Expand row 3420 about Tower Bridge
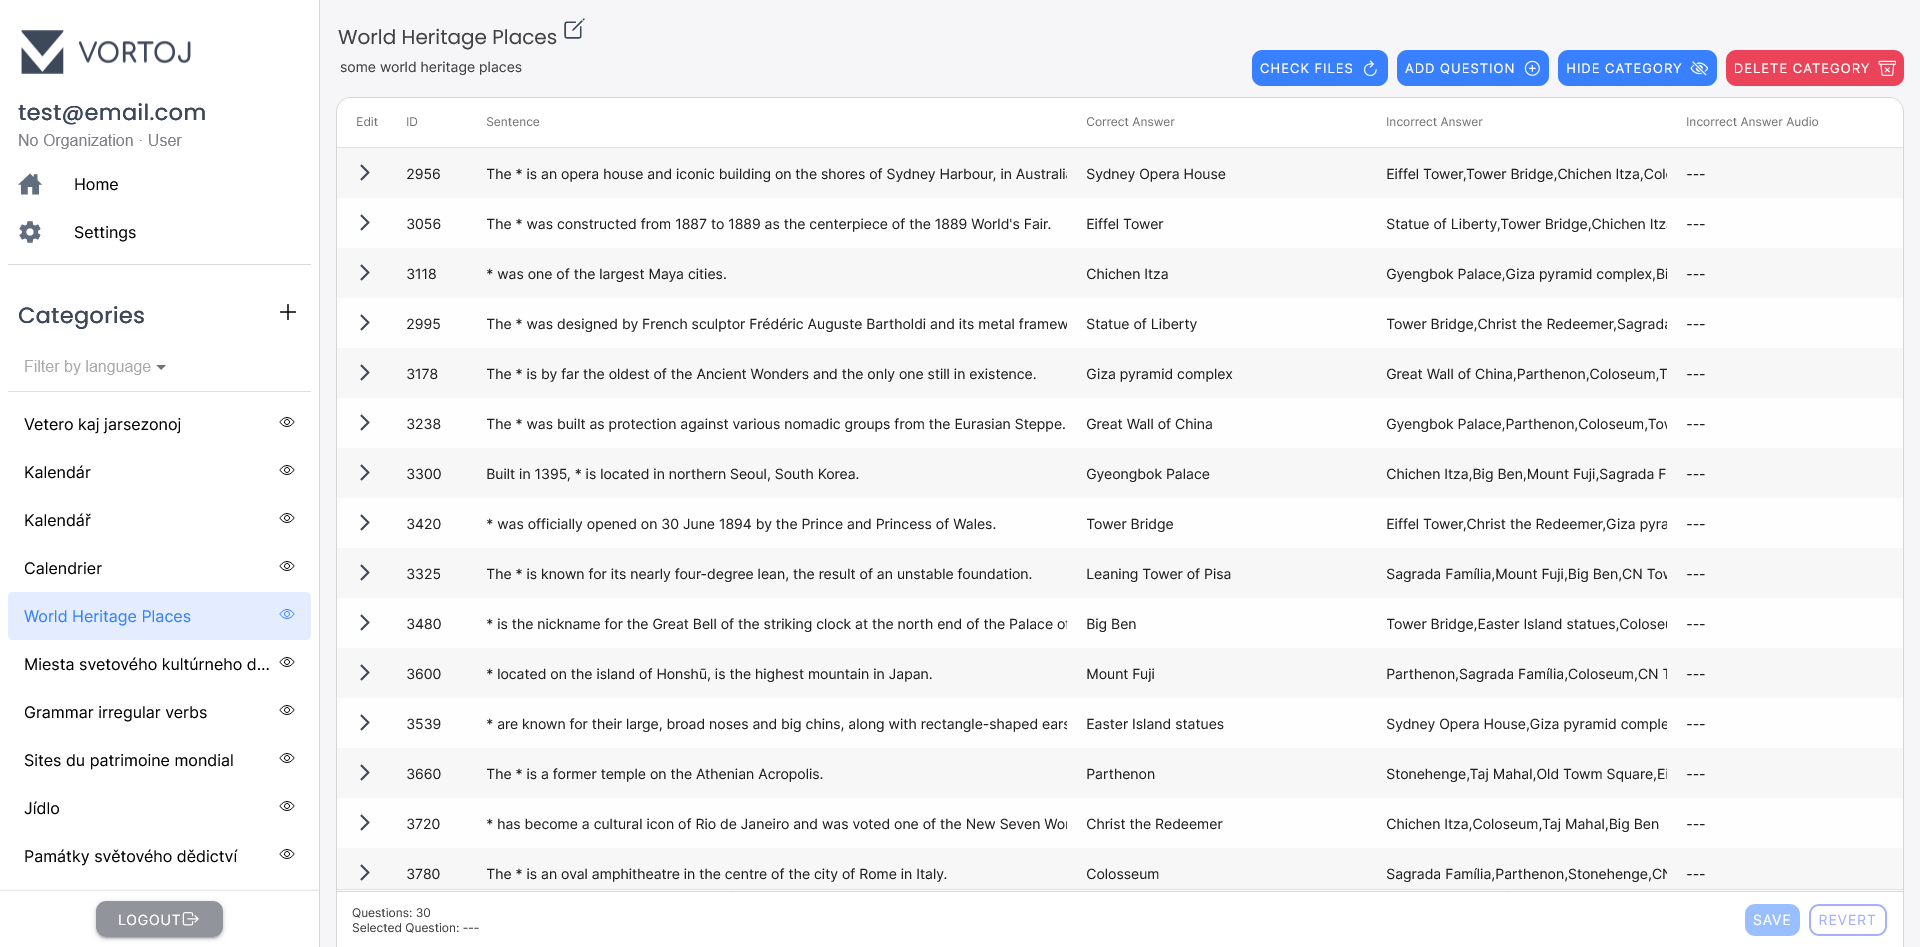The image size is (1920, 947). coord(365,523)
